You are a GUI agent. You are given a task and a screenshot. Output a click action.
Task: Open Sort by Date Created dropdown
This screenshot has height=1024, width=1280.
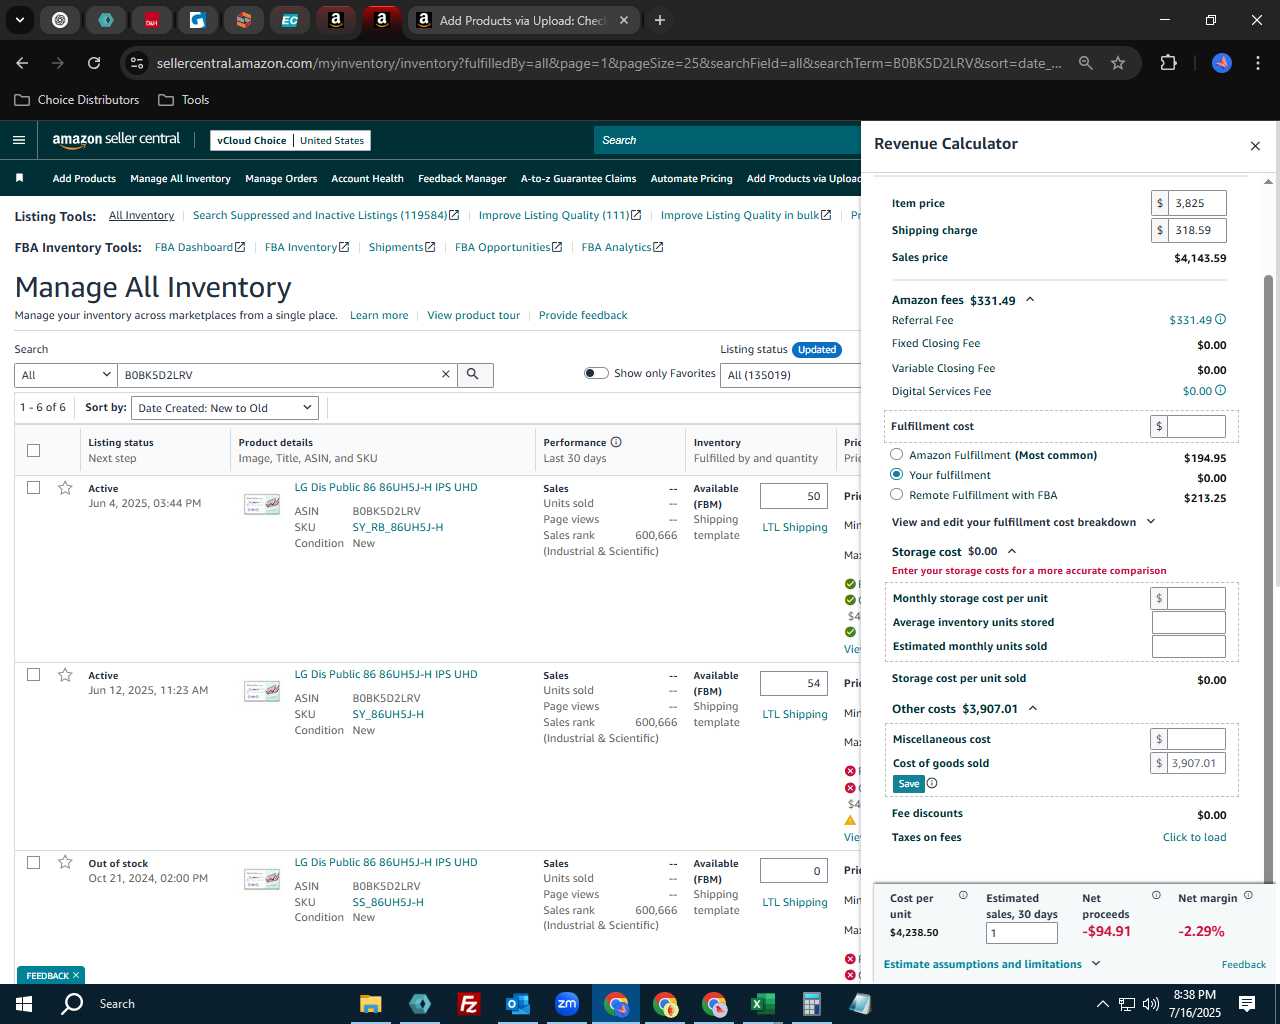point(225,408)
